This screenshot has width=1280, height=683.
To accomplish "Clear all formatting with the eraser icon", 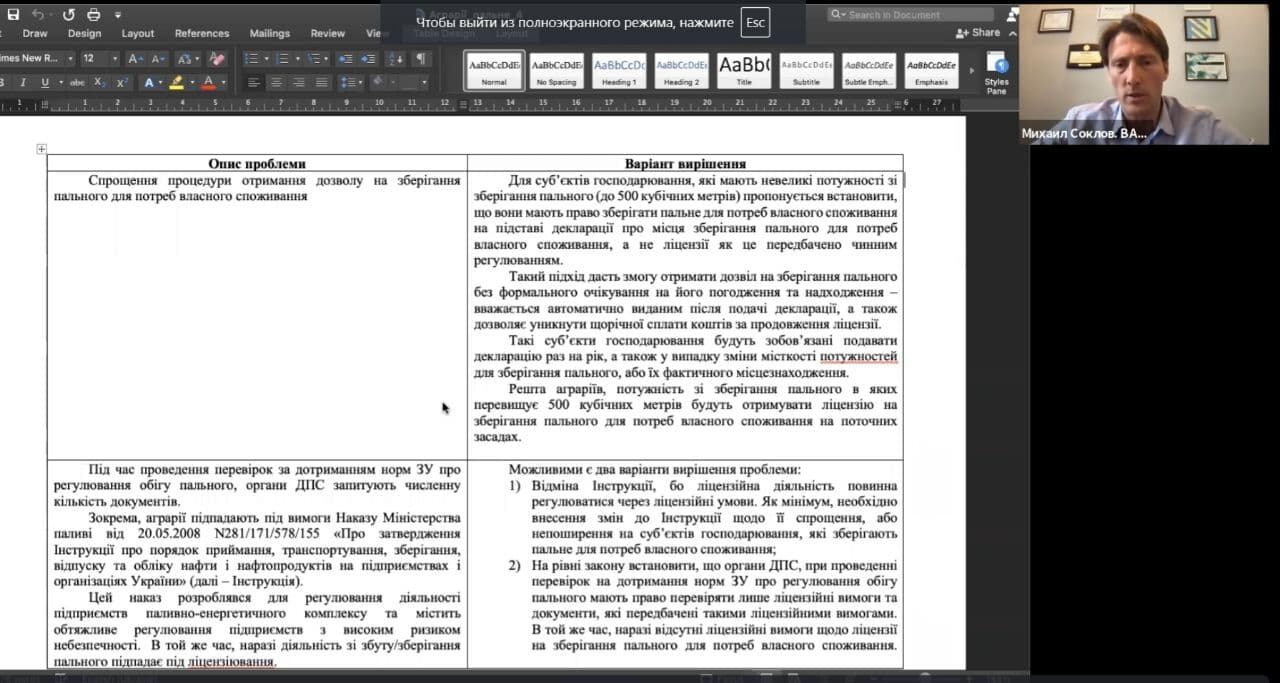I will click(217, 58).
